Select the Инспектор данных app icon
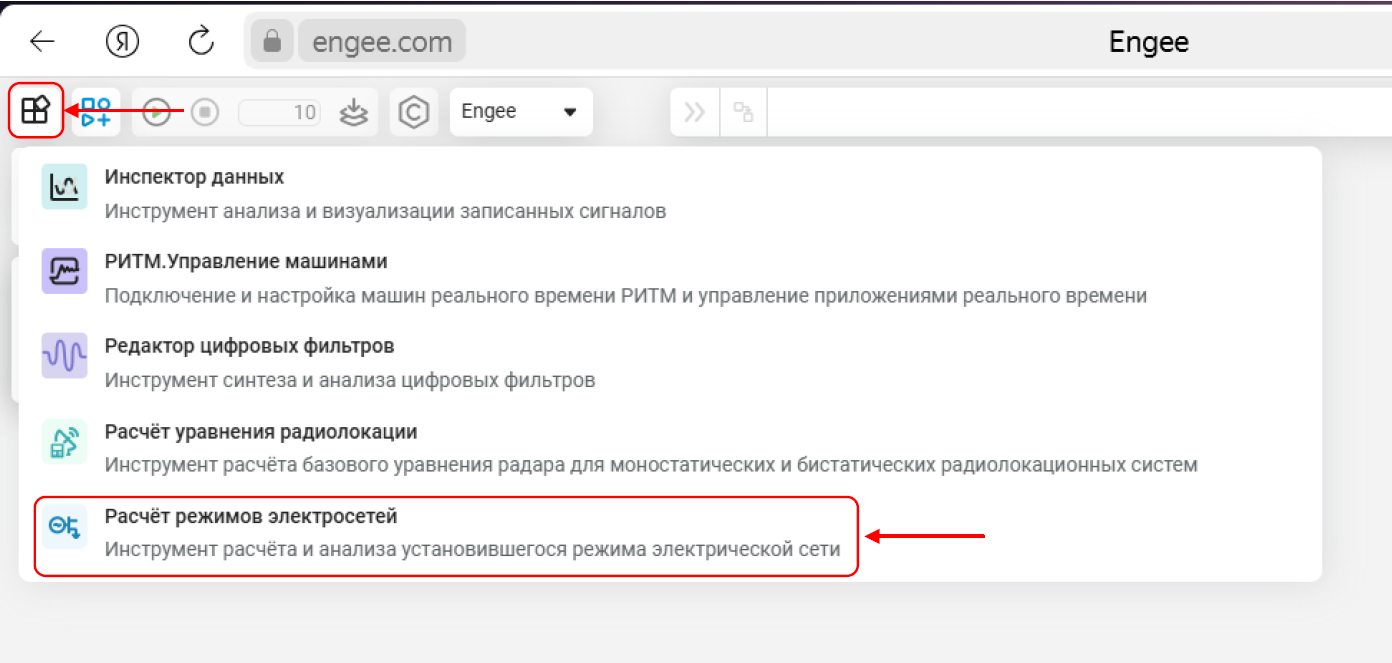This screenshot has width=1392, height=663. 64,186
